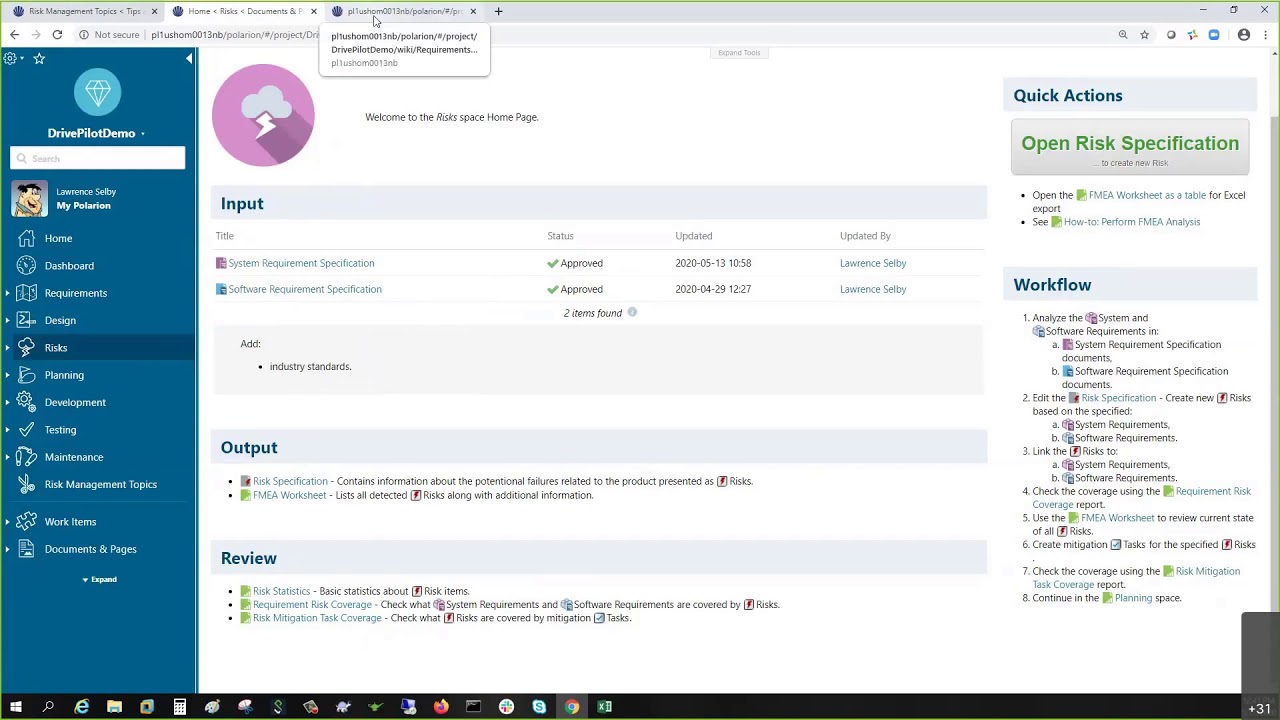The height and width of the screenshot is (720, 1280).
Task: Expand the Requirements tree node arrow
Action: 7,293
